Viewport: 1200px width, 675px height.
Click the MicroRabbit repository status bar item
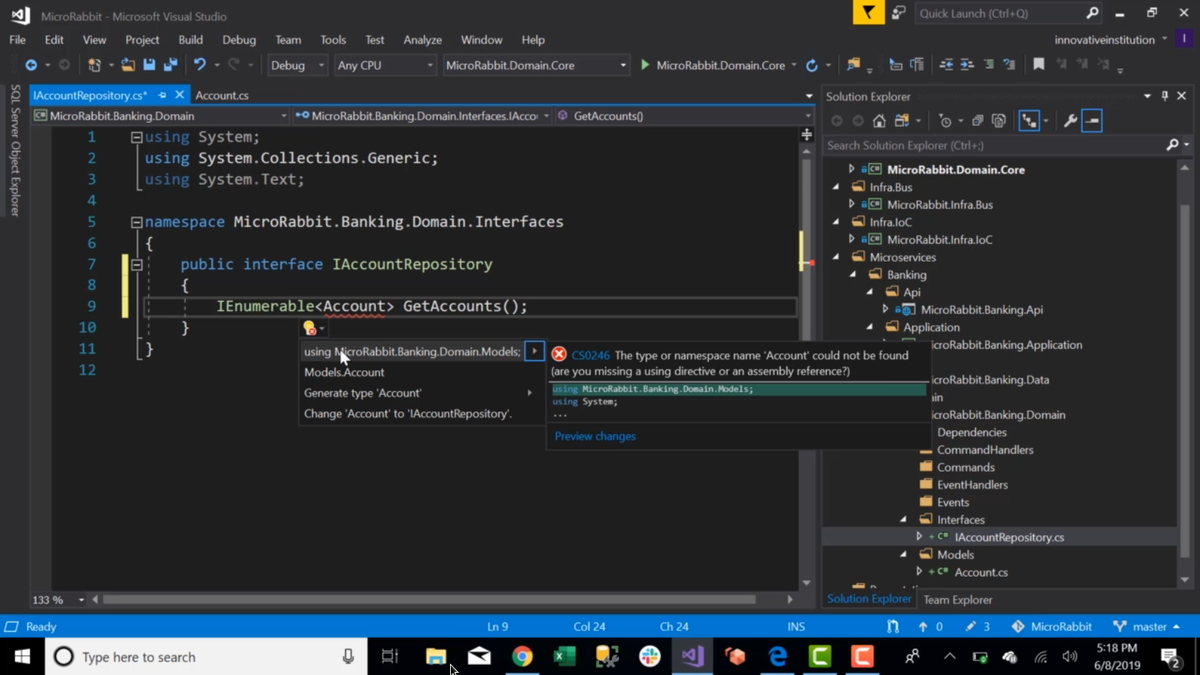click(x=1051, y=627)
